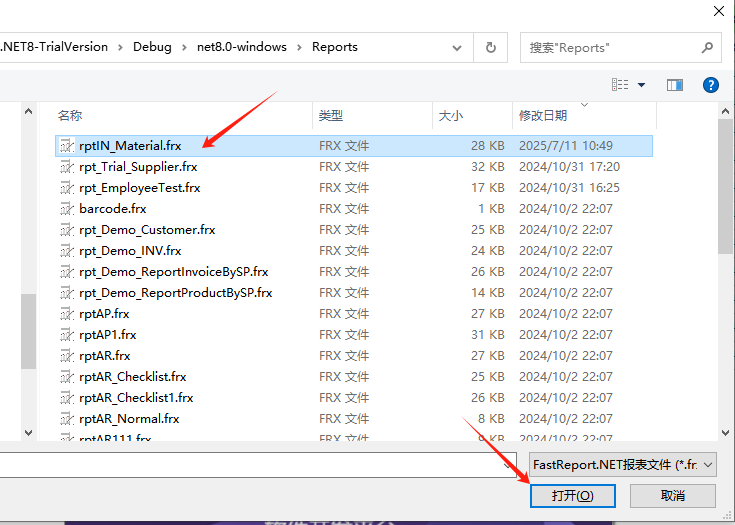This screenshot has width=735, height=525.
Task: Toggle the preview pane icon
Action: click(675, 85)
